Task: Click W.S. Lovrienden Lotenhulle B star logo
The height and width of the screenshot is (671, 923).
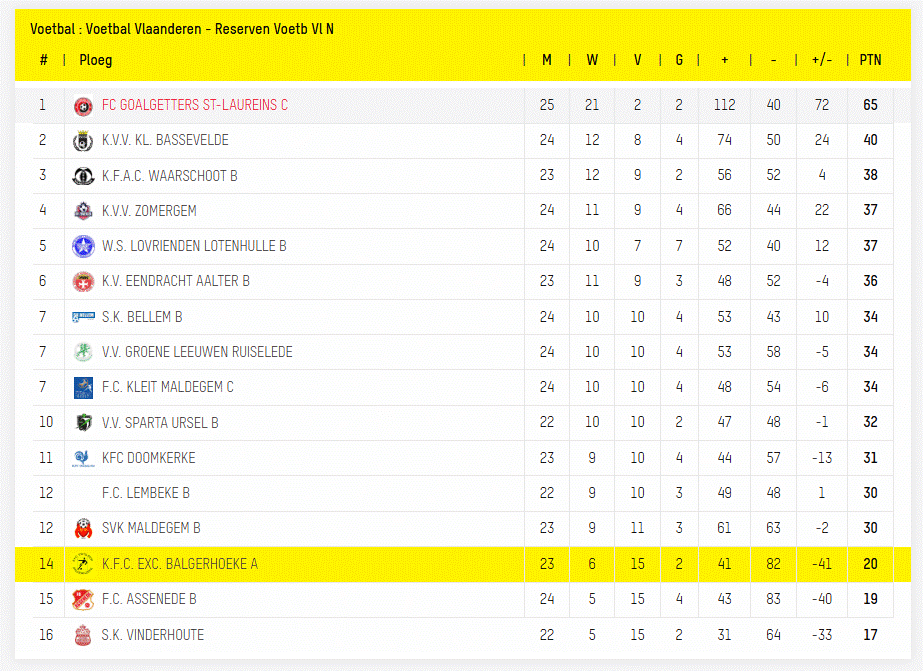Action: (x=83, y=246)
